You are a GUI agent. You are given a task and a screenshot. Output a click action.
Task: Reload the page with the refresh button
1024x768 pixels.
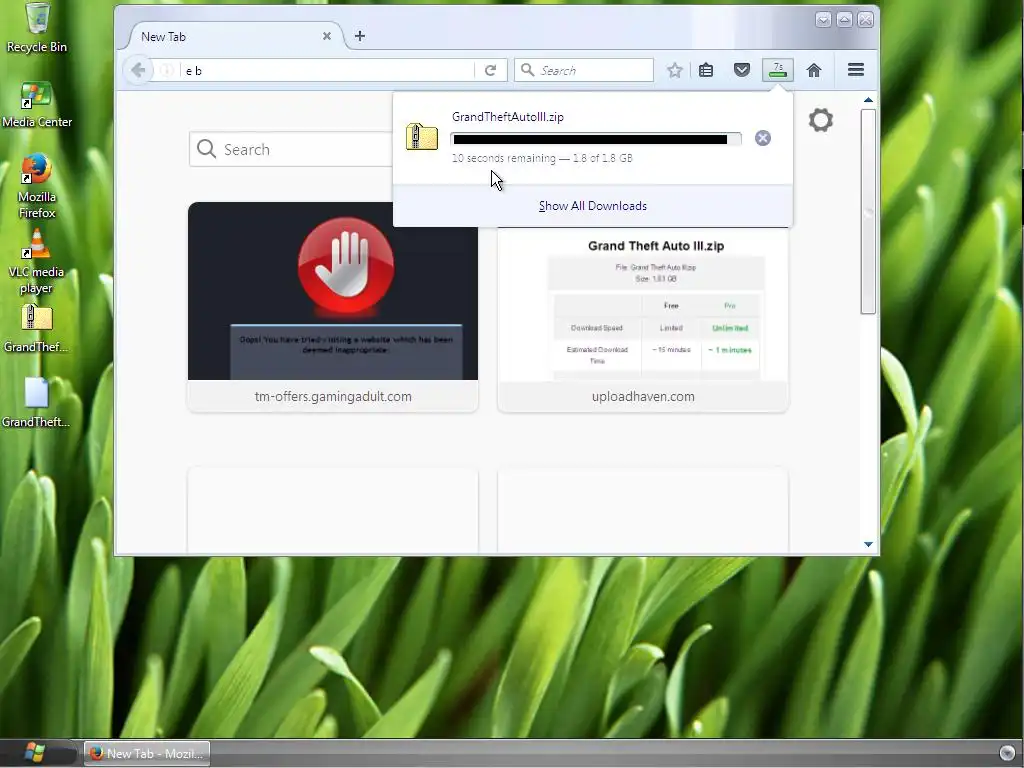(x=490, y=71)
